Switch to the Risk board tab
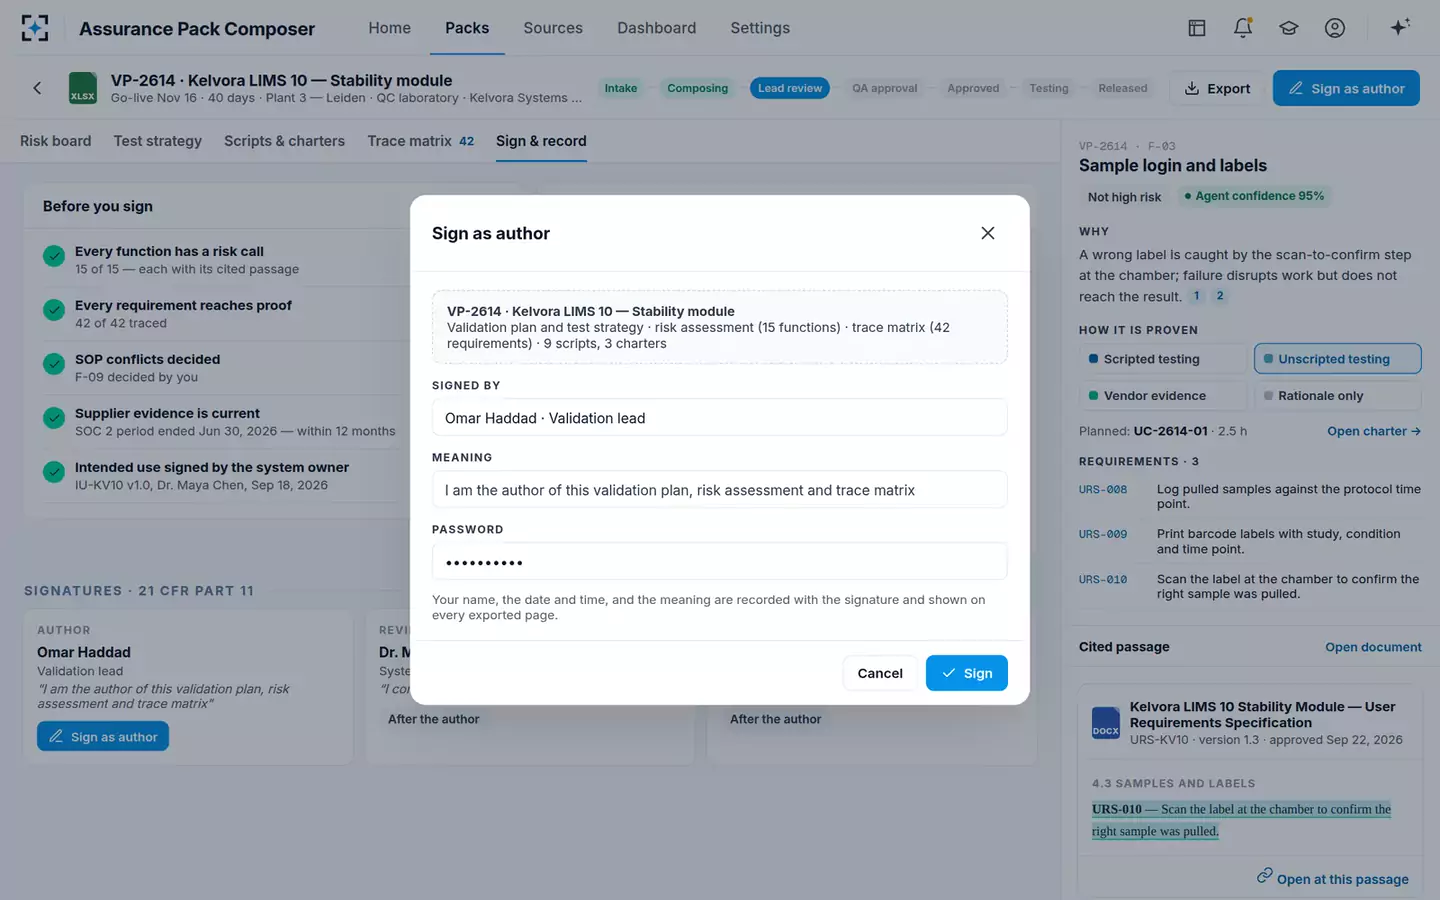 pyautogui.click(x=55, y=141)
